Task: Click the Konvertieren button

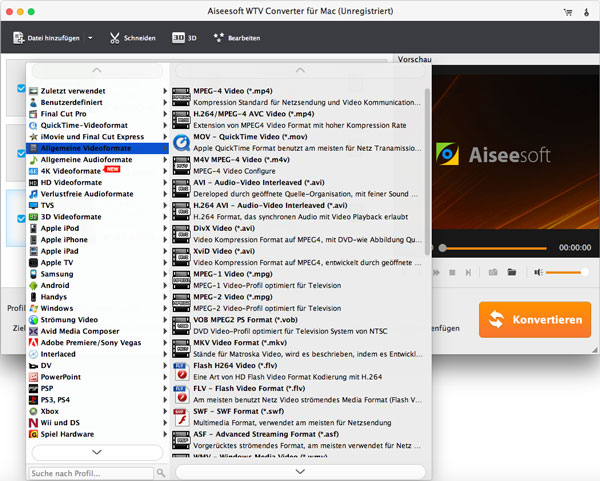Action: pos(535,320)
